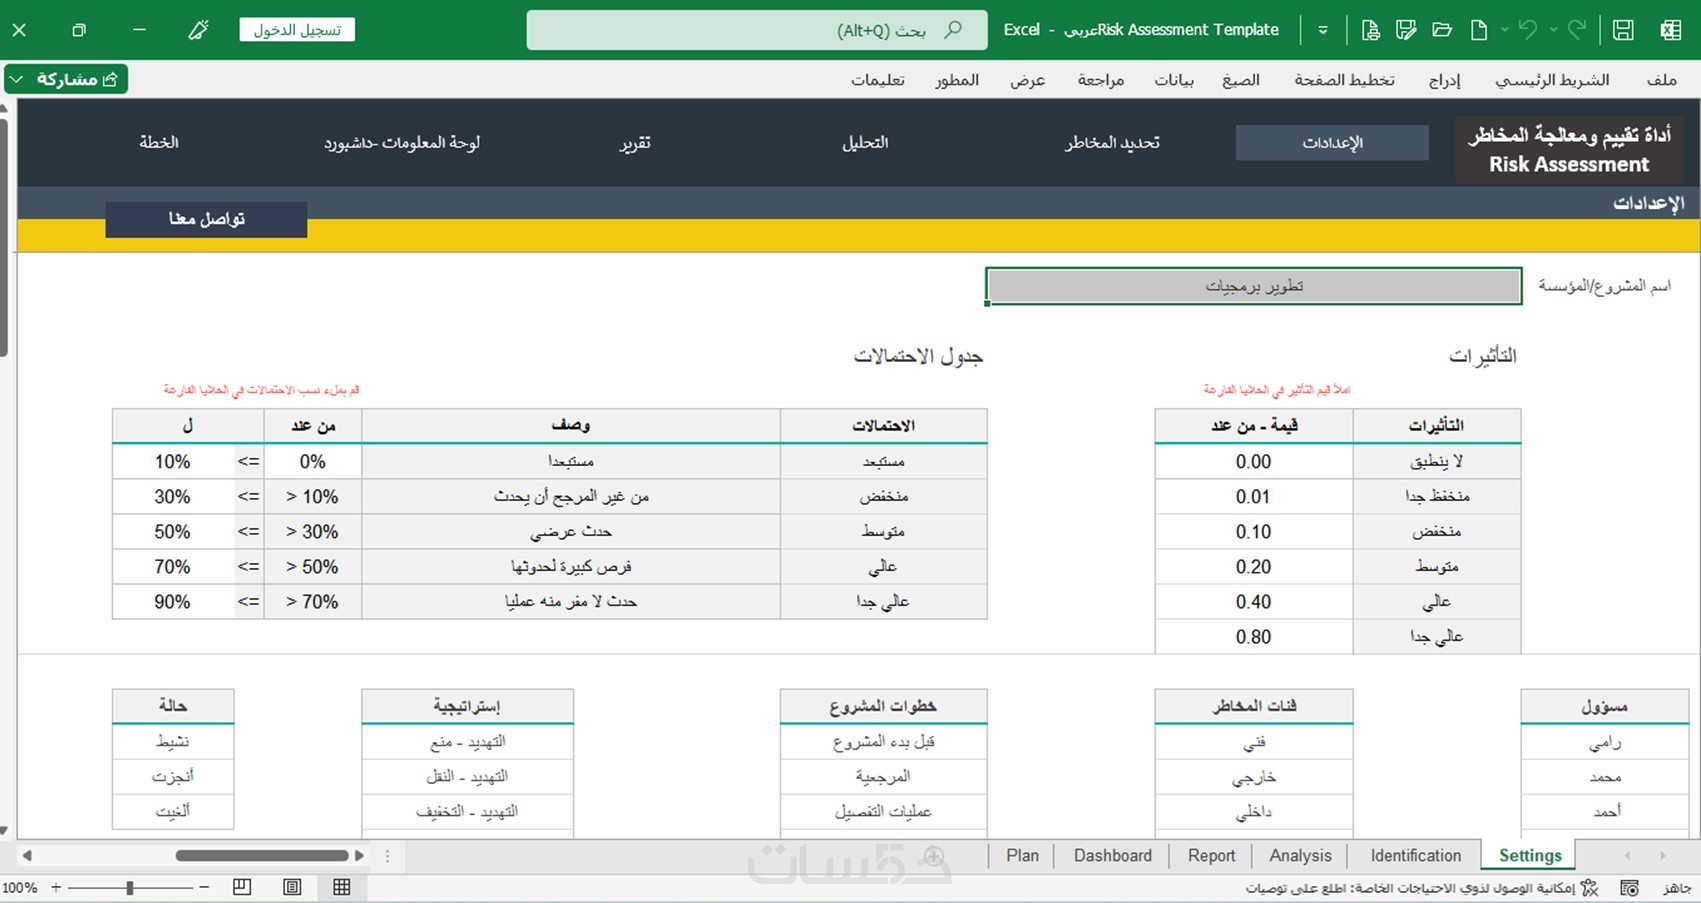Switch to the Dashboard sheet tab

[1112, 856]
